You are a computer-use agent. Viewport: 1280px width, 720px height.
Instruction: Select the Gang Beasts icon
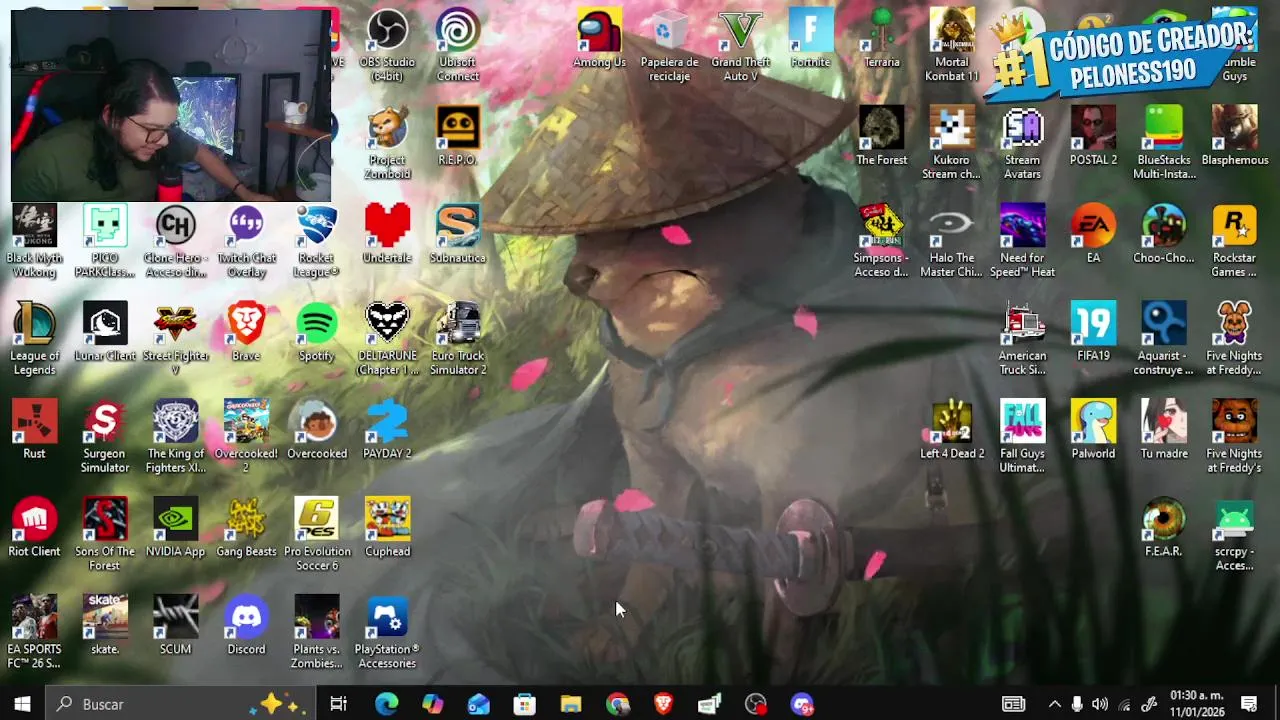pyautogui.click(x=246, y=529)
